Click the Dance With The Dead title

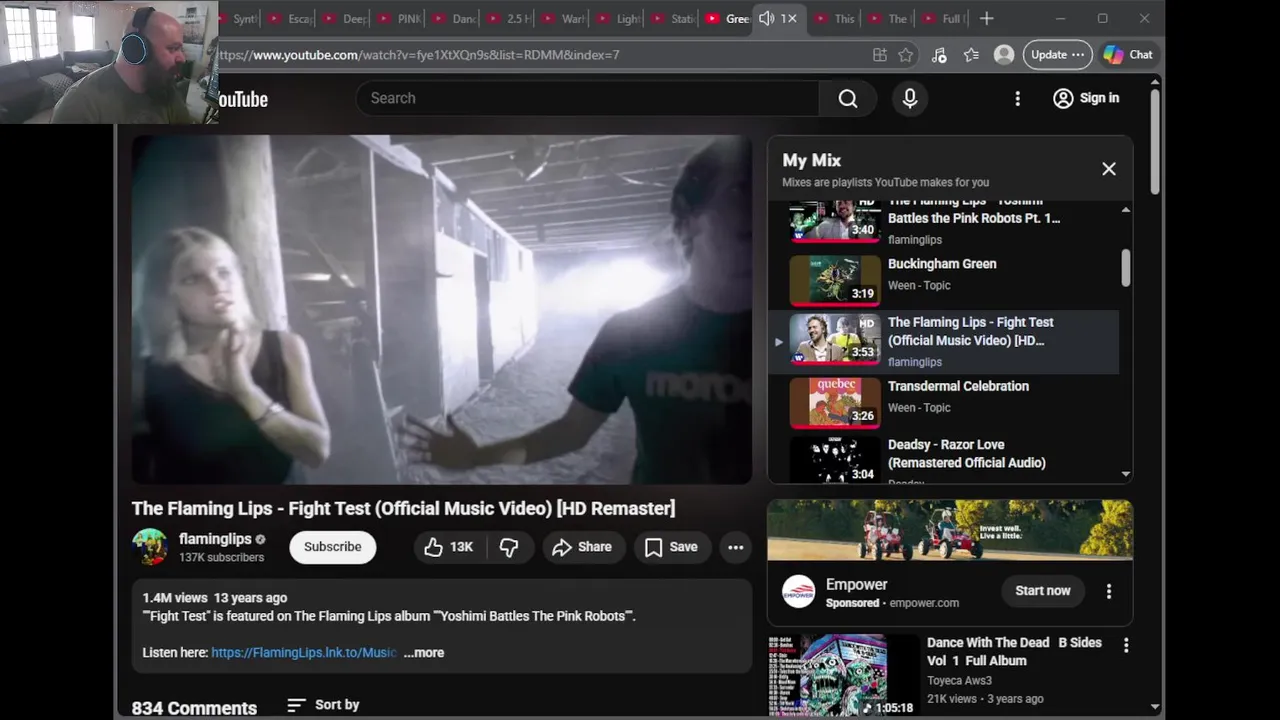1014,652
